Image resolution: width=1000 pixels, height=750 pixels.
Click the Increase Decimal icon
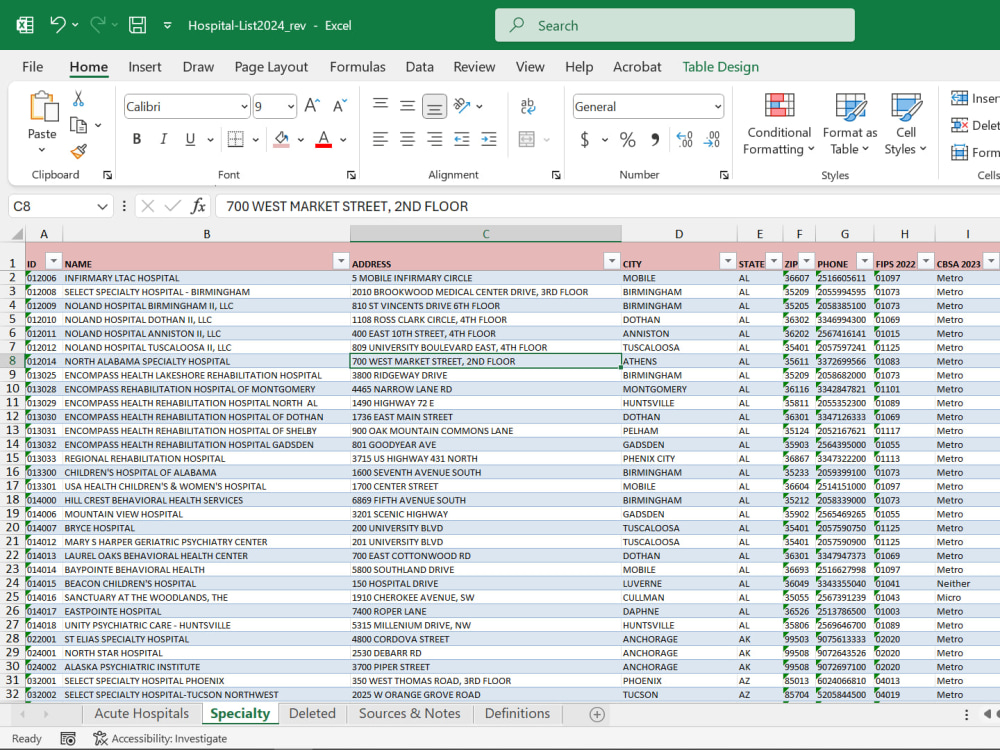(x=684, y=140)
